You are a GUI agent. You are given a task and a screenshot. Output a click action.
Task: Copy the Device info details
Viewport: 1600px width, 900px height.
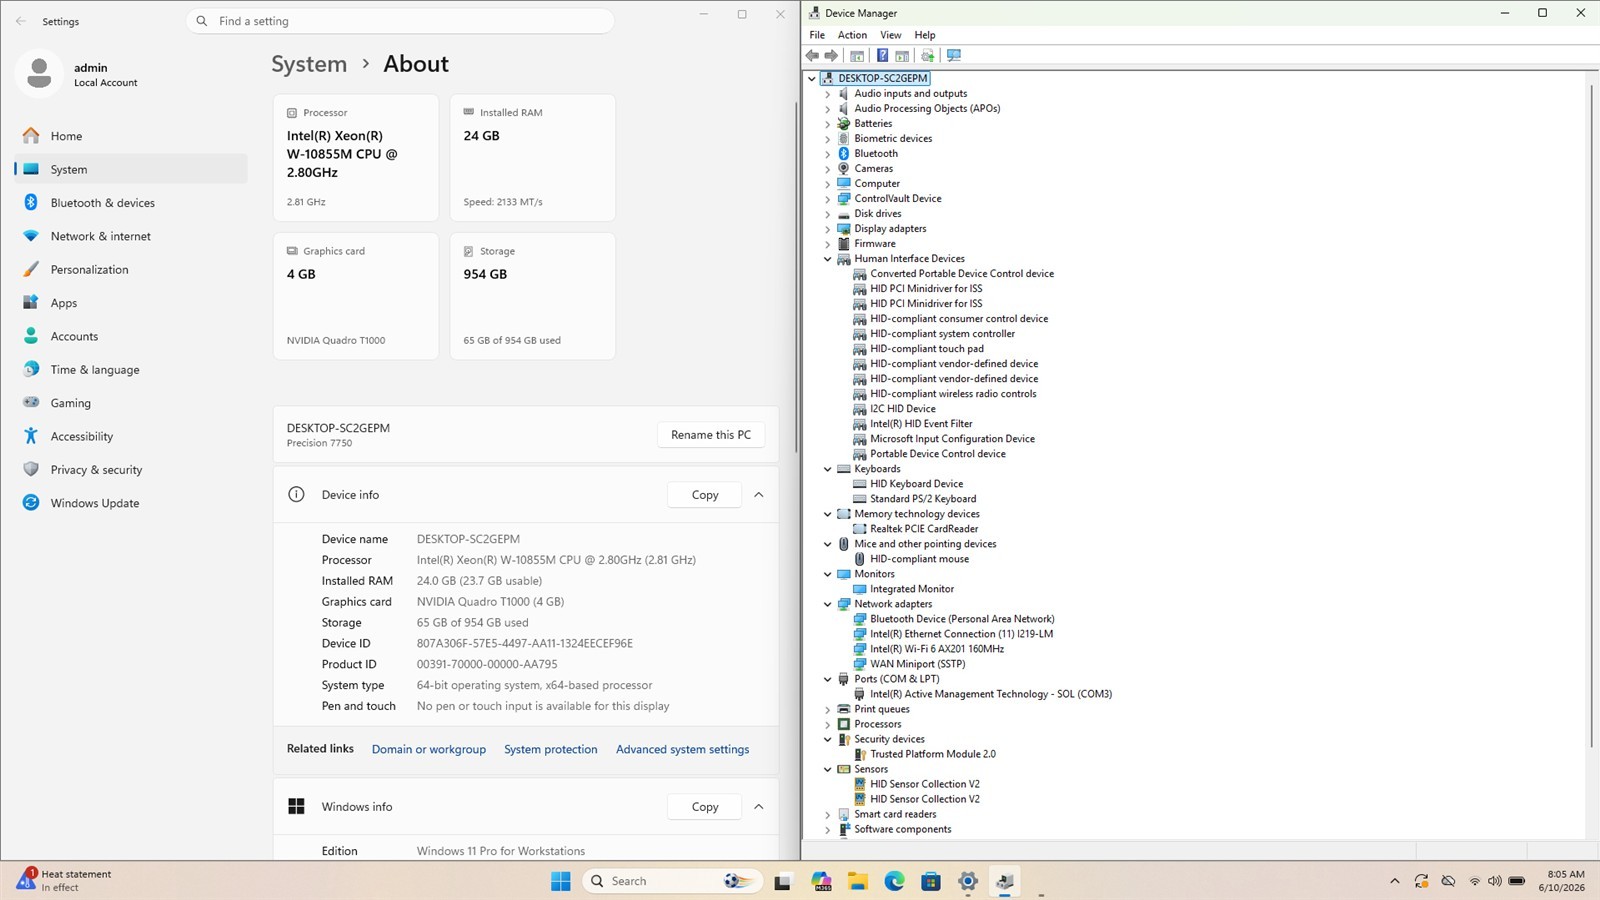(x=705, y=495)
